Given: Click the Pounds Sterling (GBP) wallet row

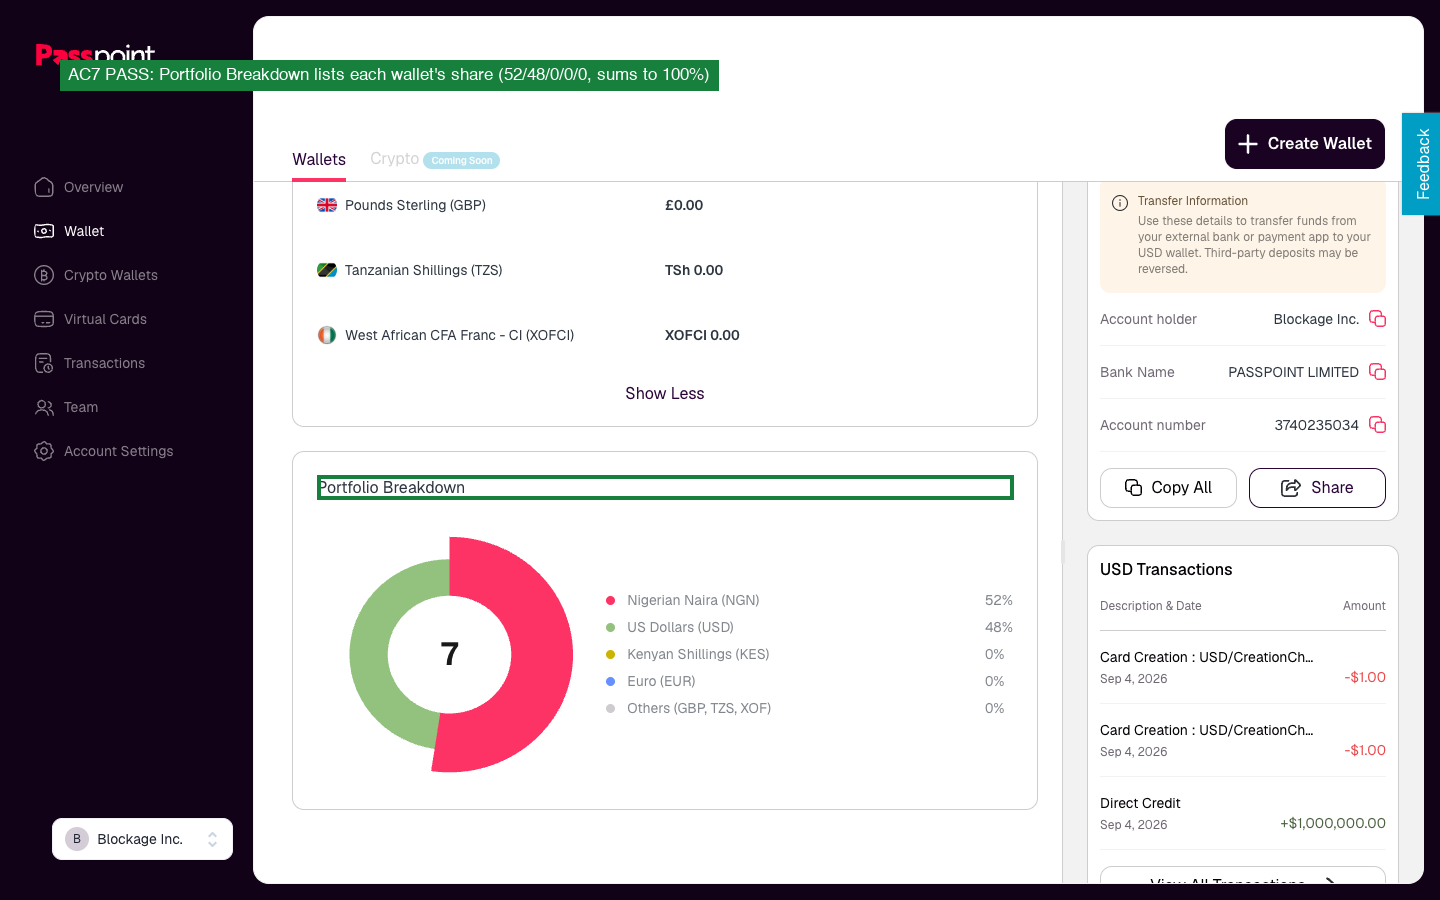Looking at the screenshot, I should pos(665,205).
